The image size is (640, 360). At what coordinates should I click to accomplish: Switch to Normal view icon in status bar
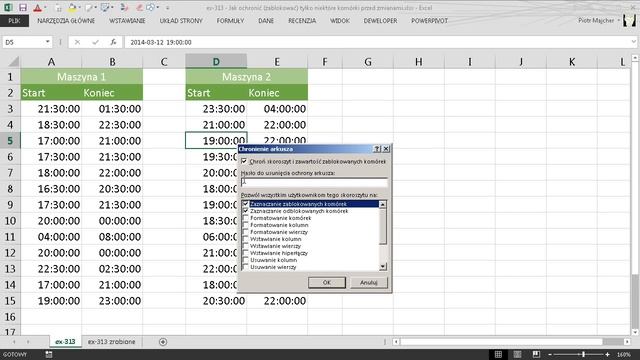click(x=498, y=354)
